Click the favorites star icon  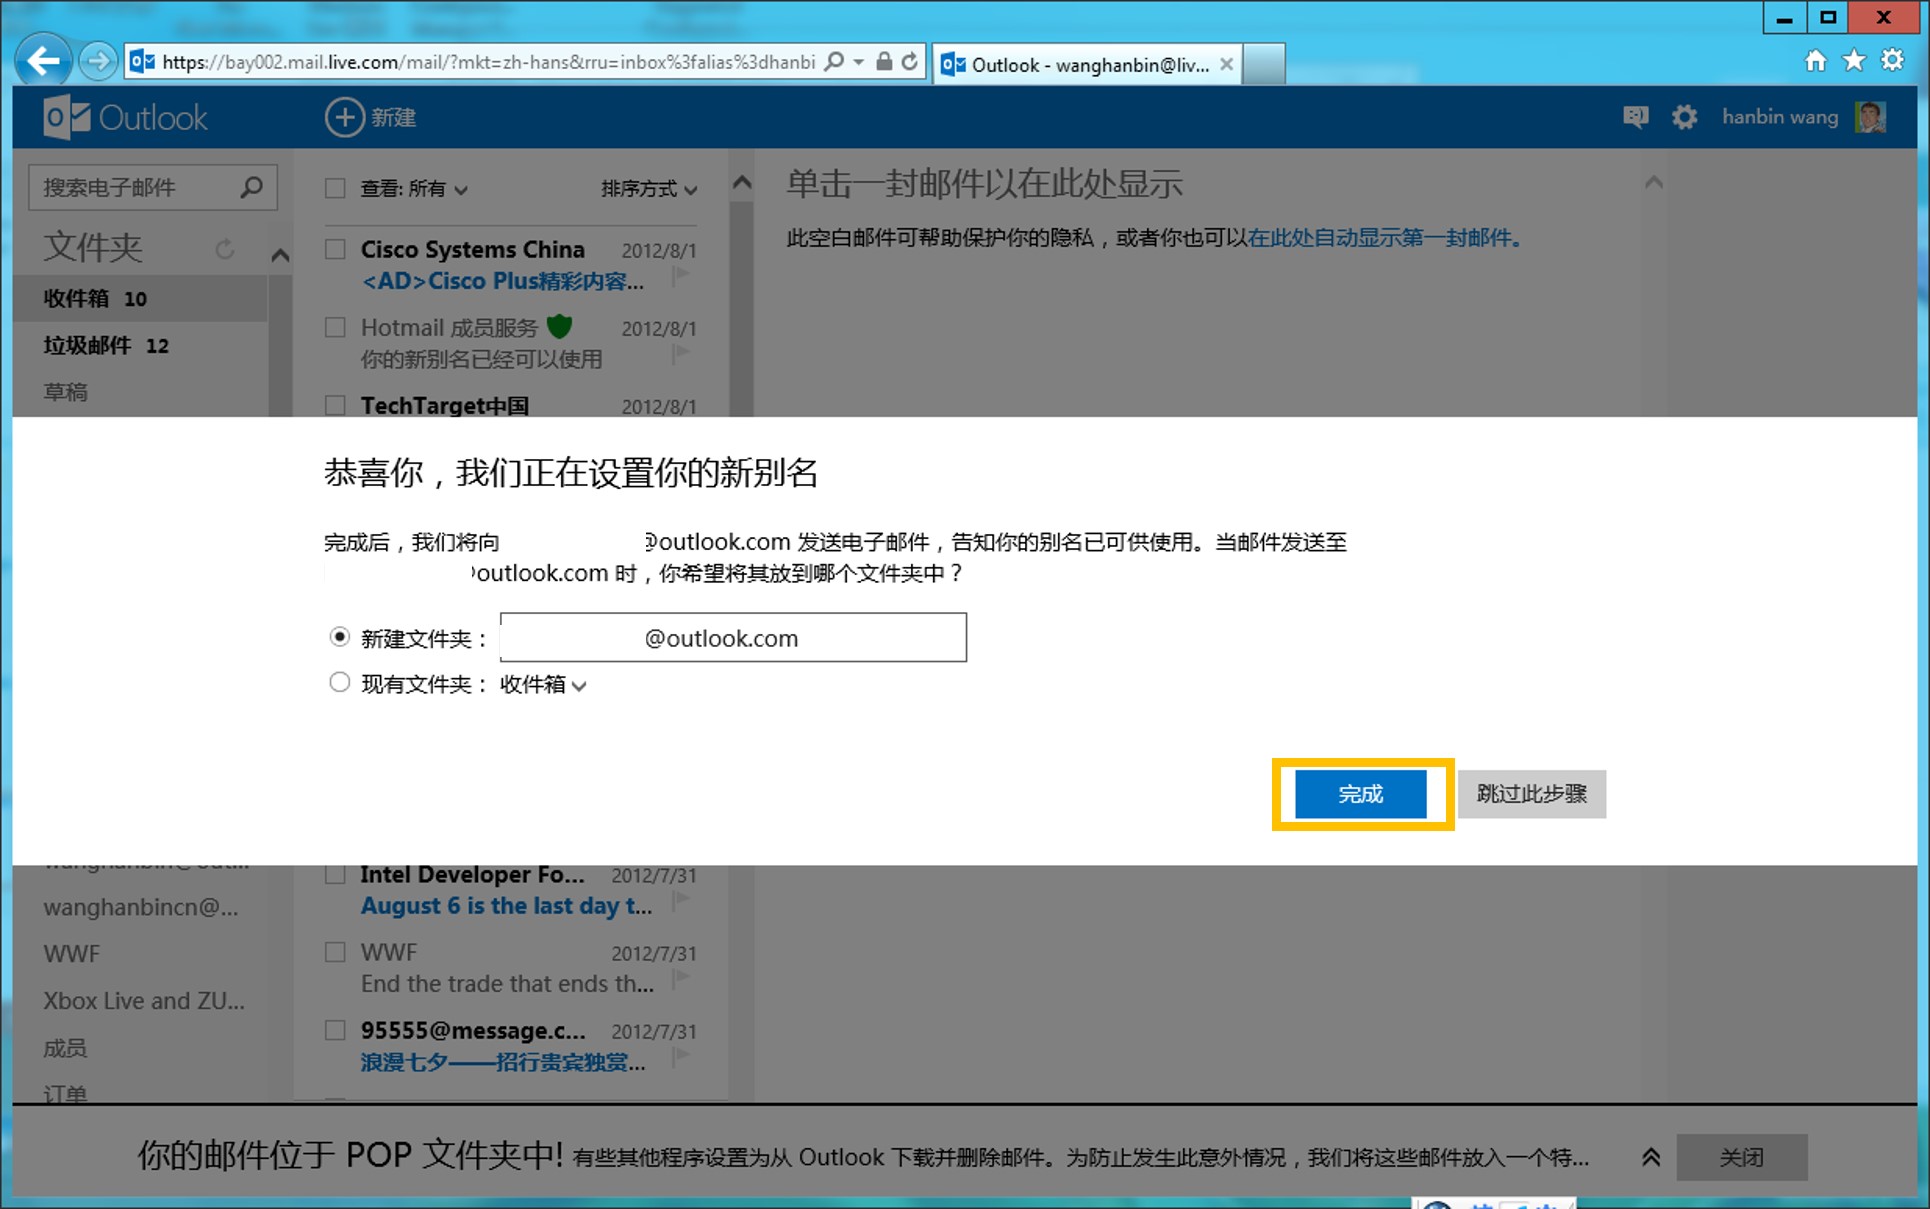click(x=1854, y=61)
